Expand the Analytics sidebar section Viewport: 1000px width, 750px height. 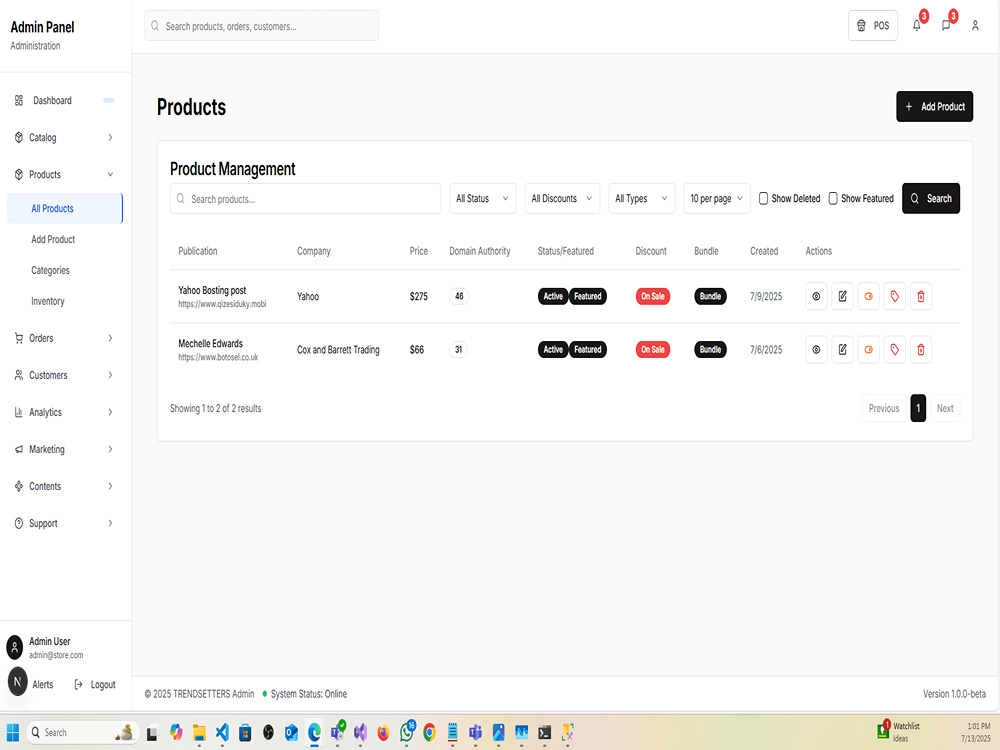[x=64, y=412]
